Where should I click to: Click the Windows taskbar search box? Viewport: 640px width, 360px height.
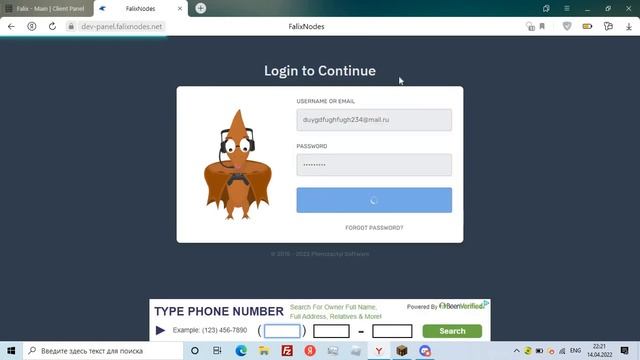pyautogui.click(x=103, y=351)
